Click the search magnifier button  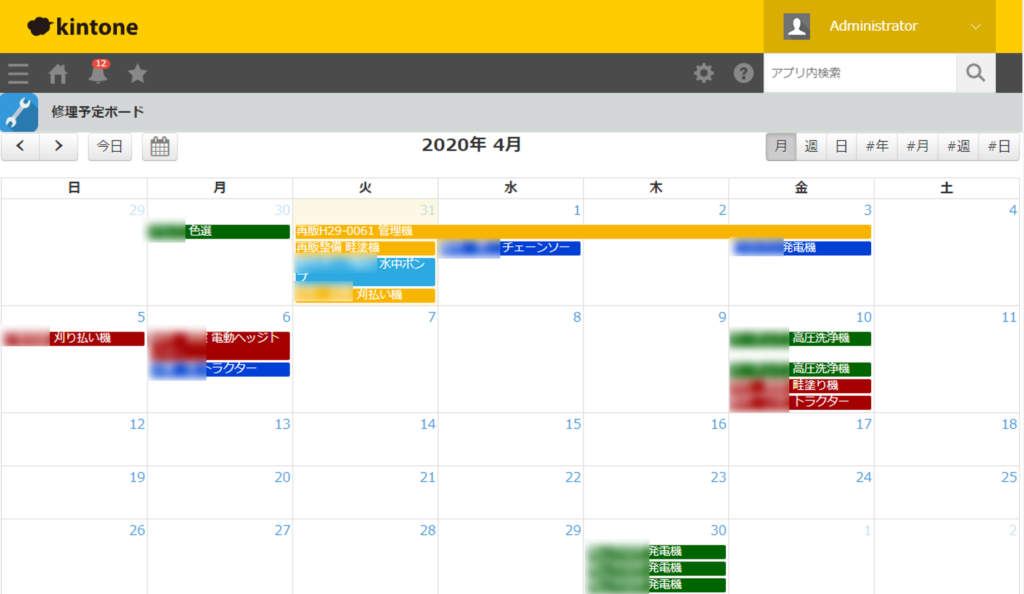(976, 72)
